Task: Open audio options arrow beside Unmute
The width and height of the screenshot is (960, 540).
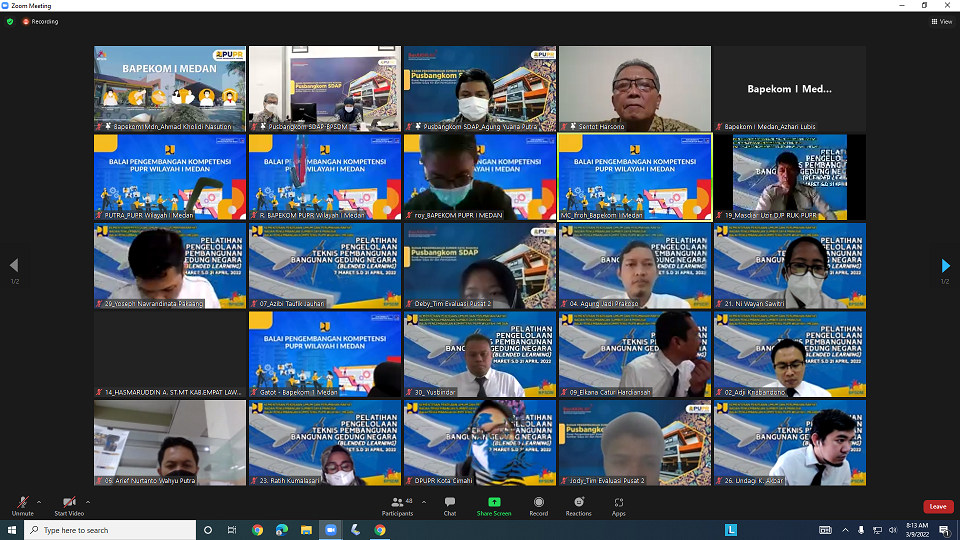Action: tap(39, 502)
